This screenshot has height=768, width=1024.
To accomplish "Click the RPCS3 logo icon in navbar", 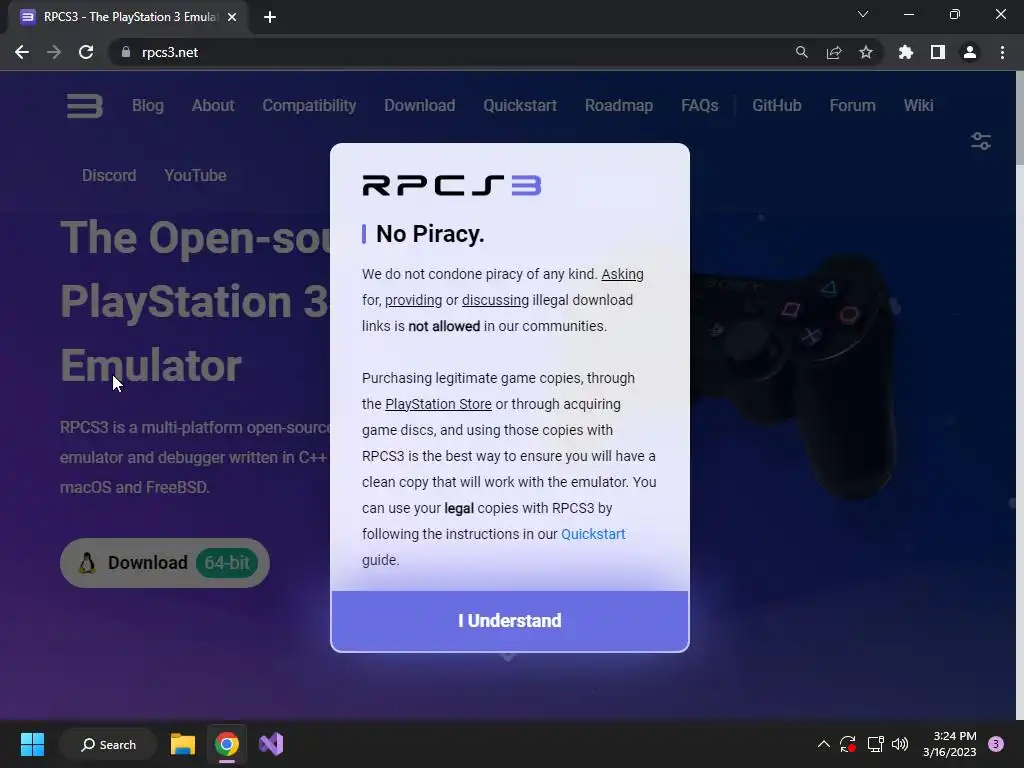I will point(85,106).
